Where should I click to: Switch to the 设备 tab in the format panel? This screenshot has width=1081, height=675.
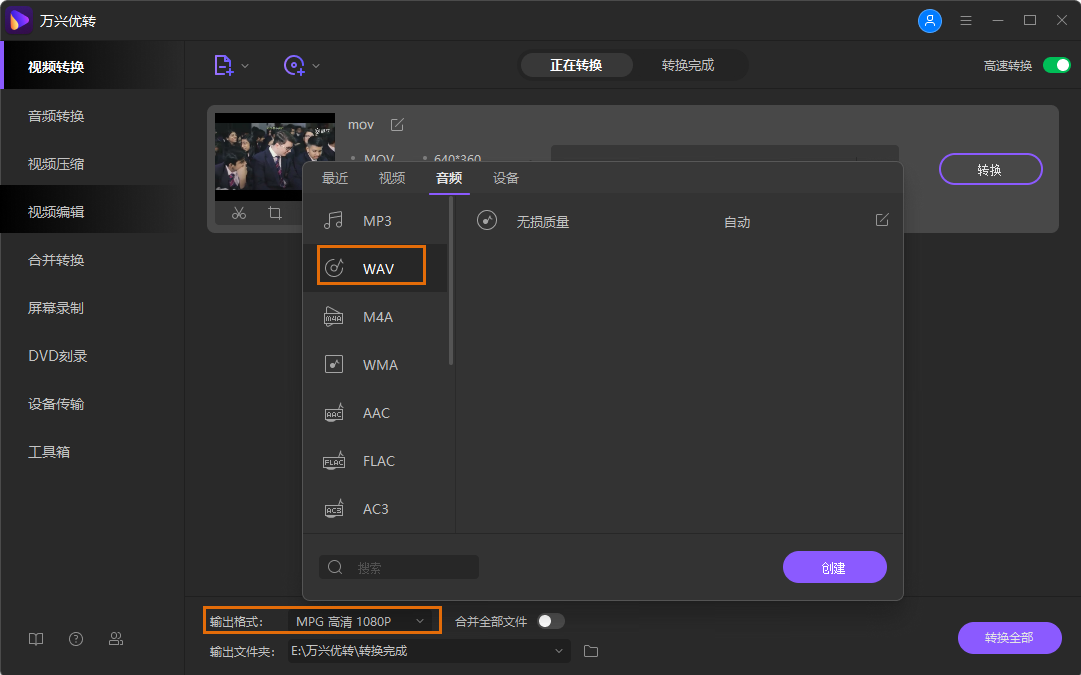[506, 178]
